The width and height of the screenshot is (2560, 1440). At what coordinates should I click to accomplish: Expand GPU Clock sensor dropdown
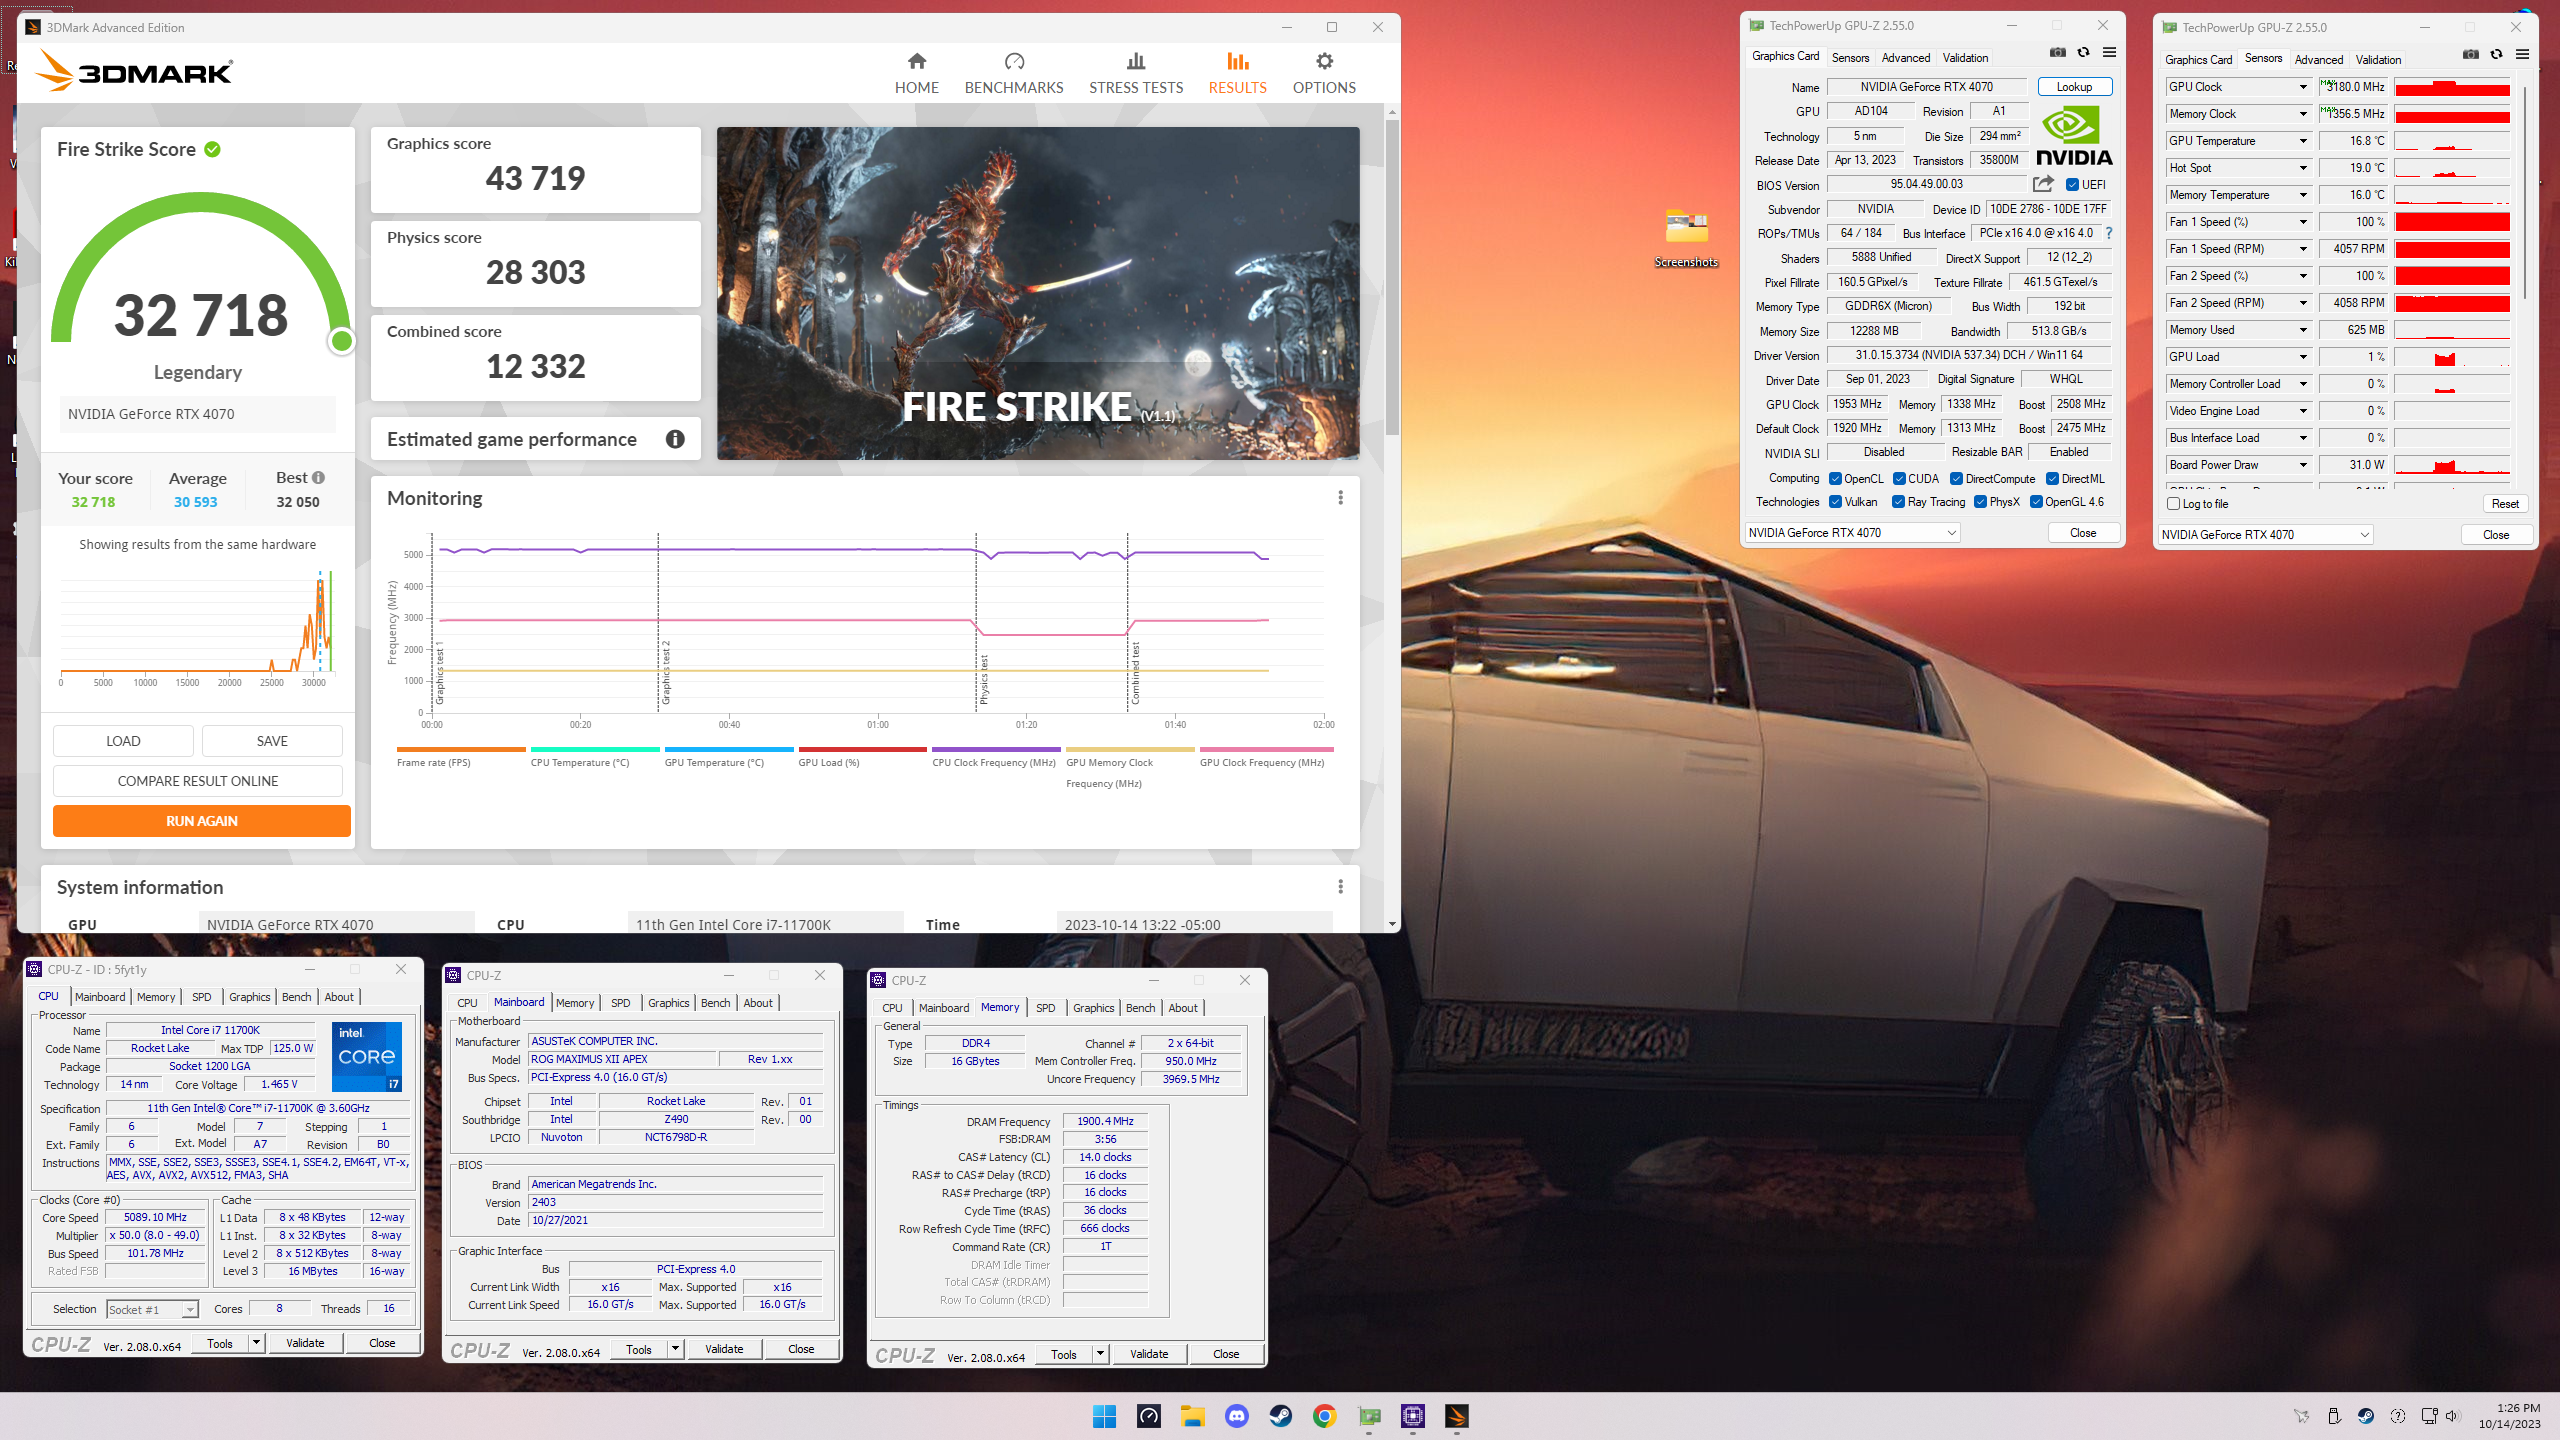[2302, 87]
